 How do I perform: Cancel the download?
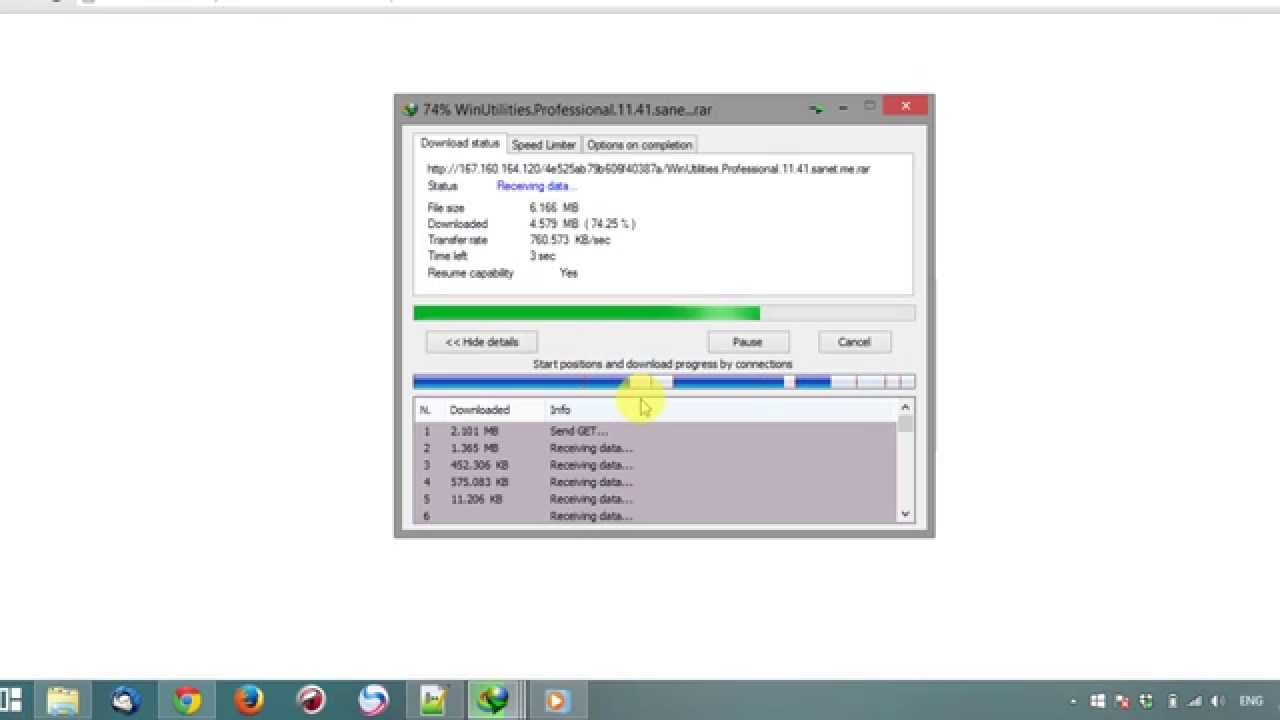click(x=854, y=342)
